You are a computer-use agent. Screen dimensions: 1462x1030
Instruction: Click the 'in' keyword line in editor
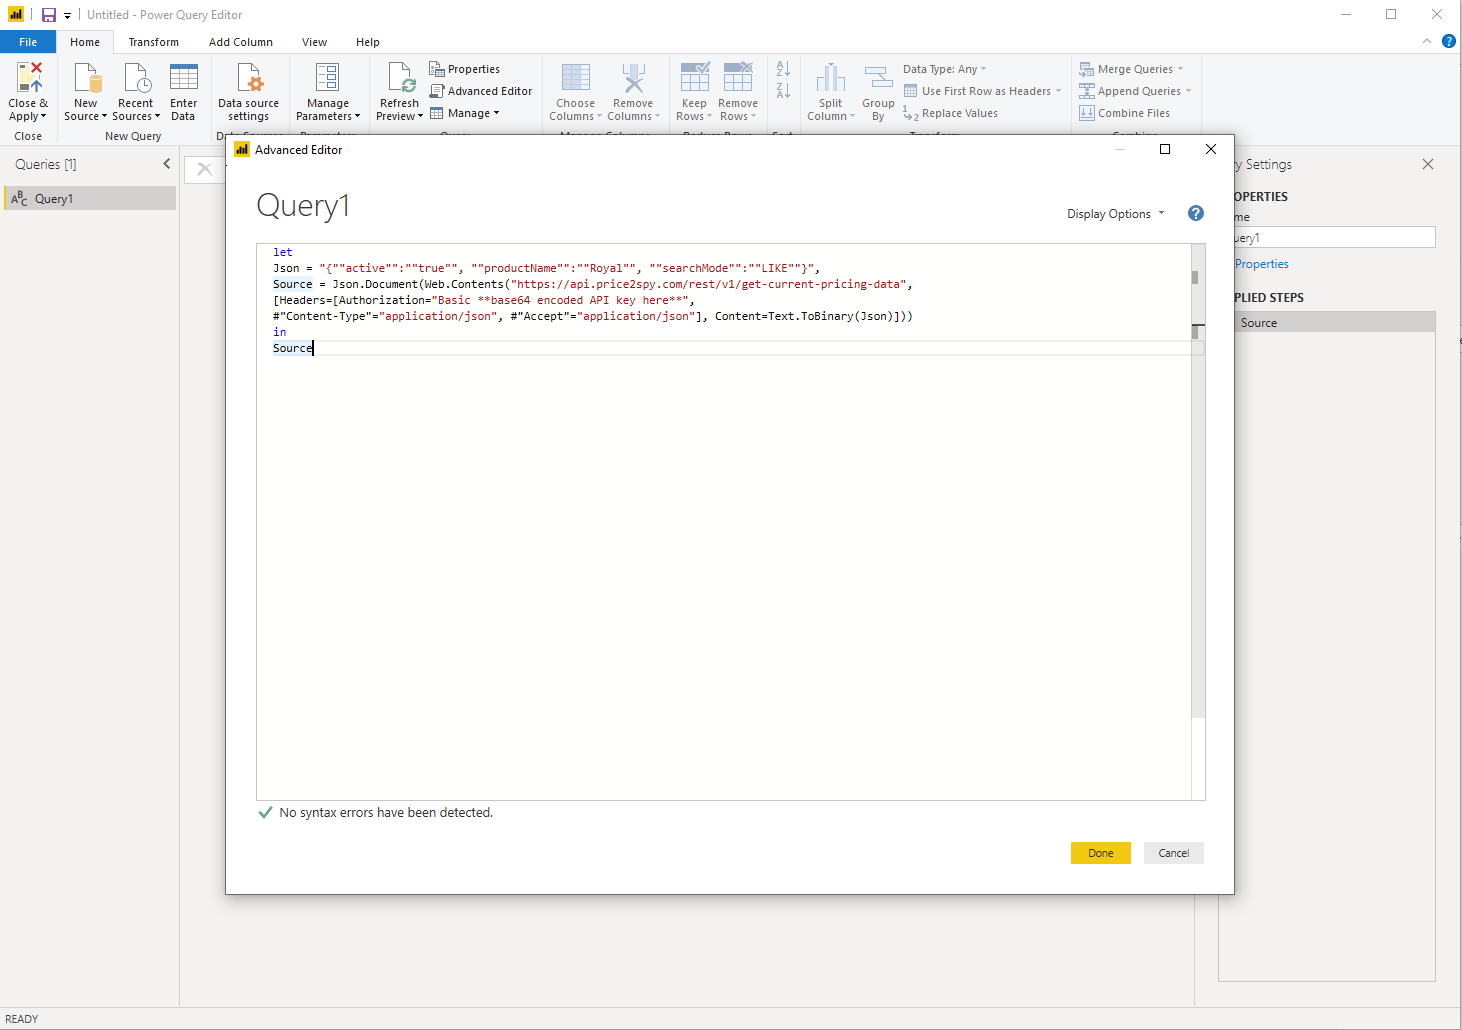coord(280,332)
